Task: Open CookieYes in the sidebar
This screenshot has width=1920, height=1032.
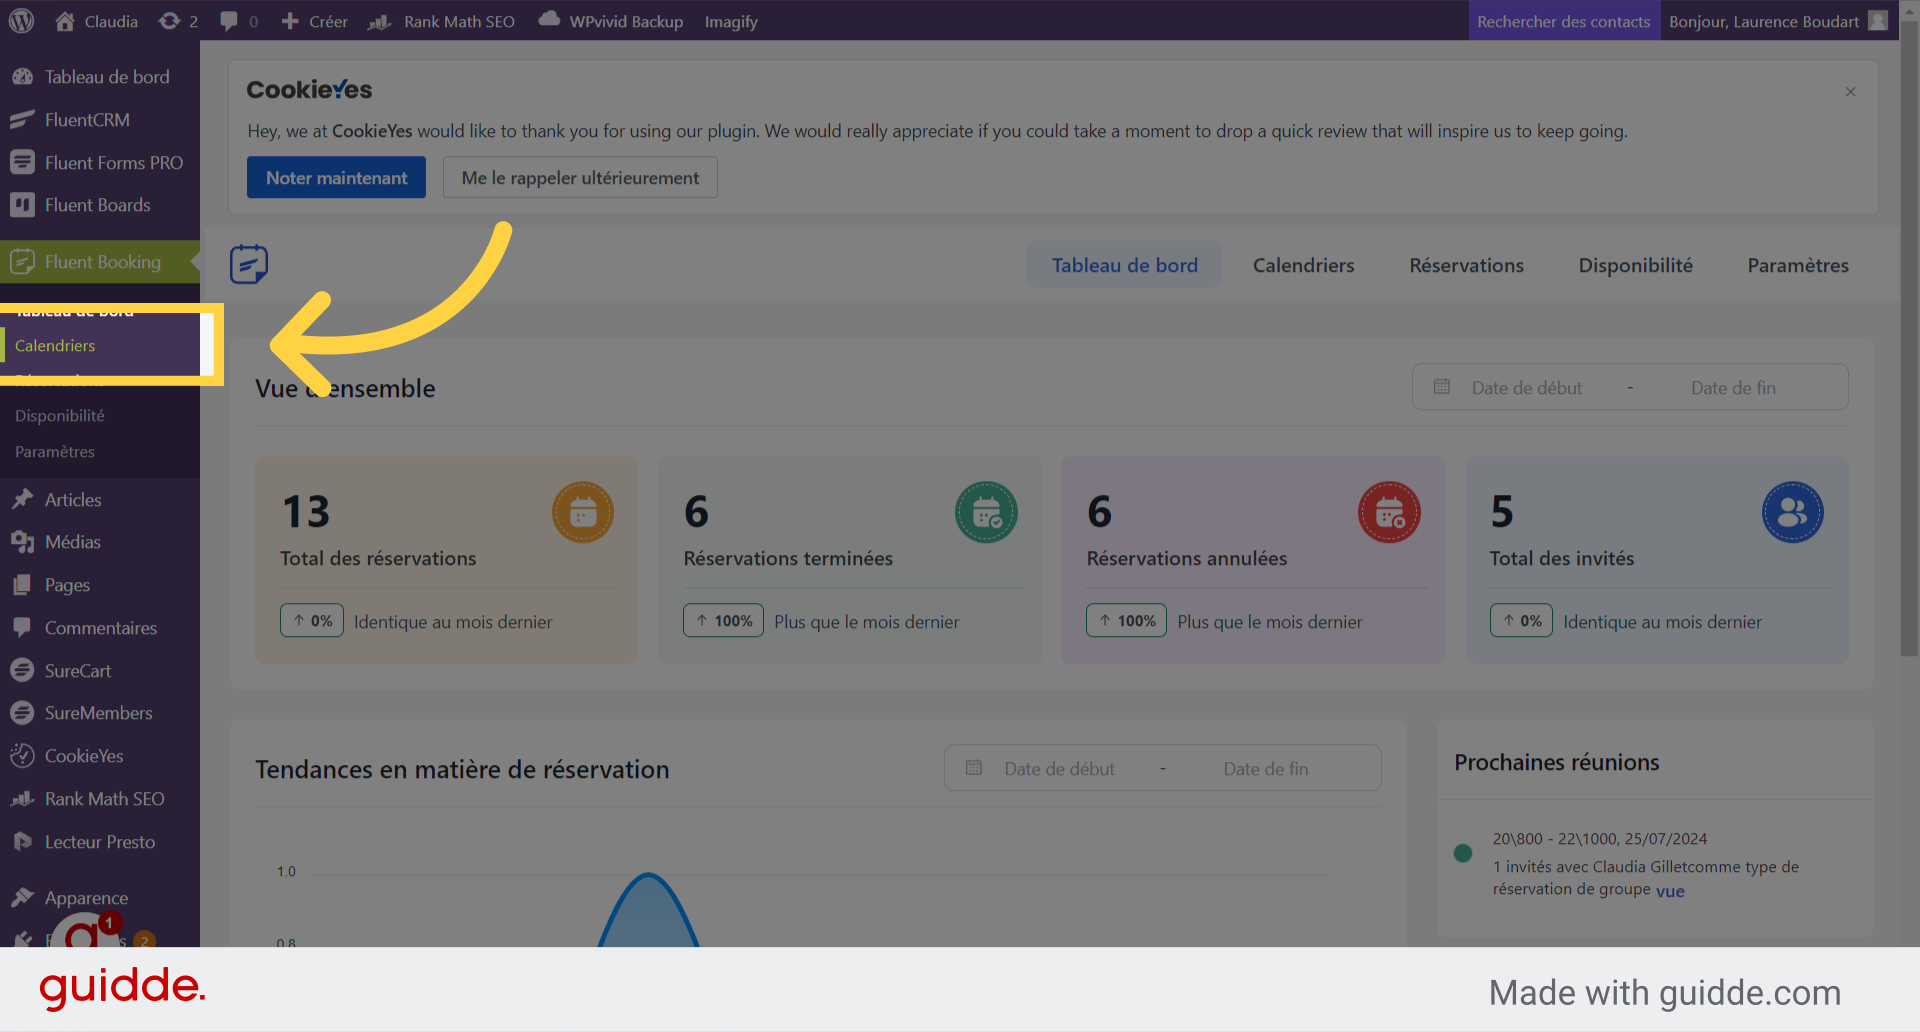Action: 100,756
